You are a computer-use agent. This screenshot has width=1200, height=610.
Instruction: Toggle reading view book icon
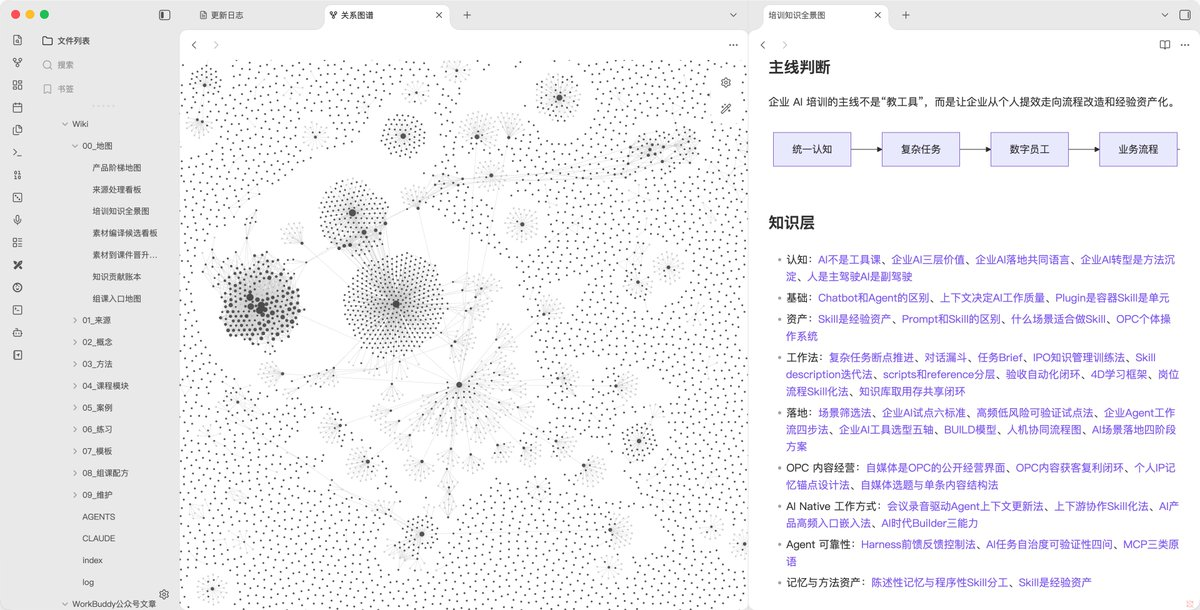(x=1164, y=45)
